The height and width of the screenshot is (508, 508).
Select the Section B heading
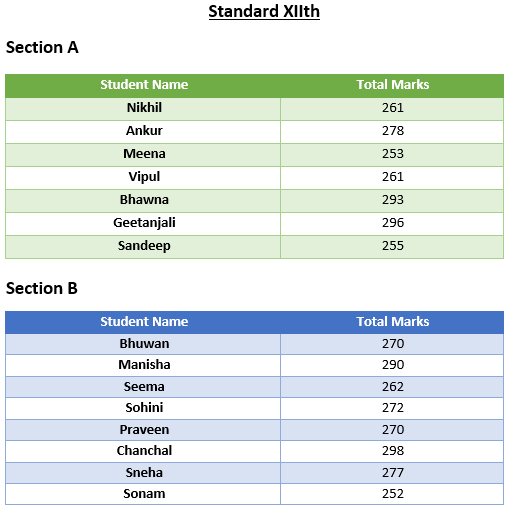[x=42, y=288]
